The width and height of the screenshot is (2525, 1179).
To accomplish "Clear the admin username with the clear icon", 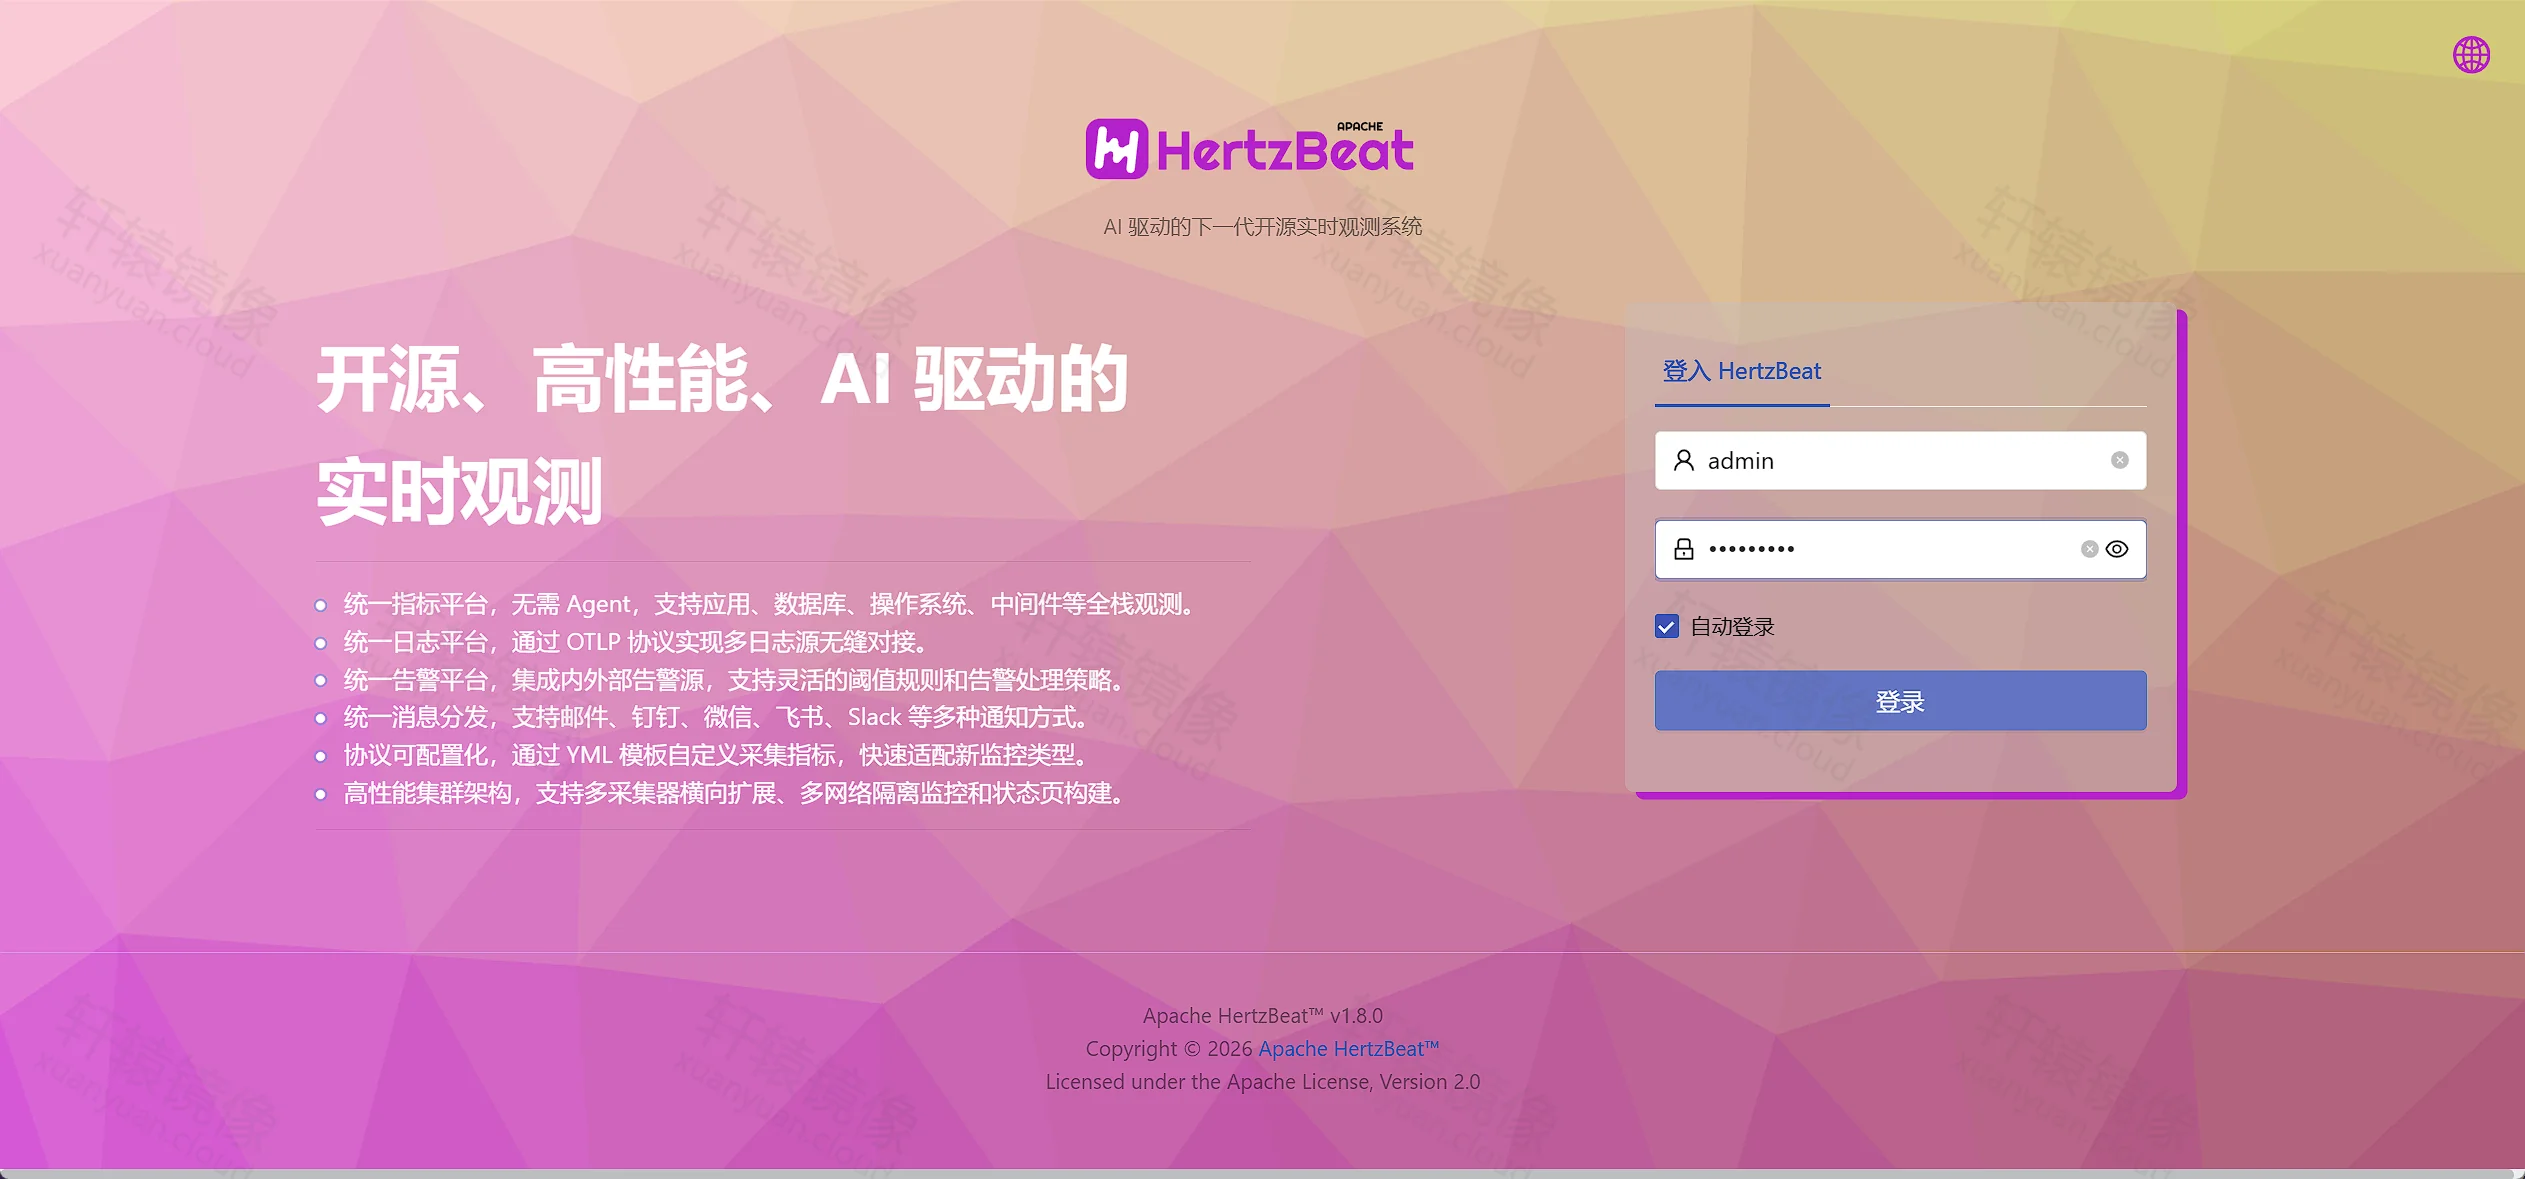I will (2119, 460).
